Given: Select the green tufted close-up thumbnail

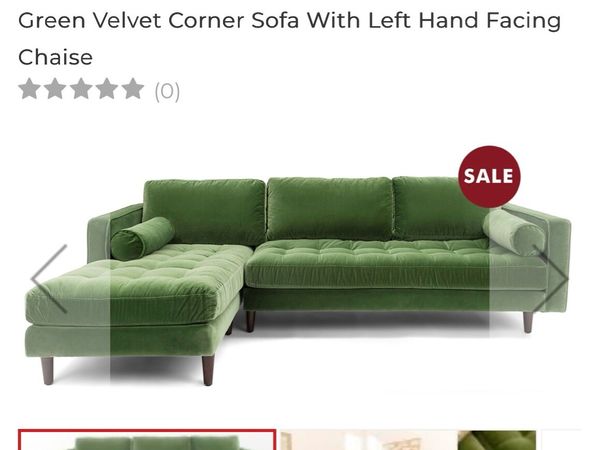Looking at the screenshot, I should (x=497, y=440).
